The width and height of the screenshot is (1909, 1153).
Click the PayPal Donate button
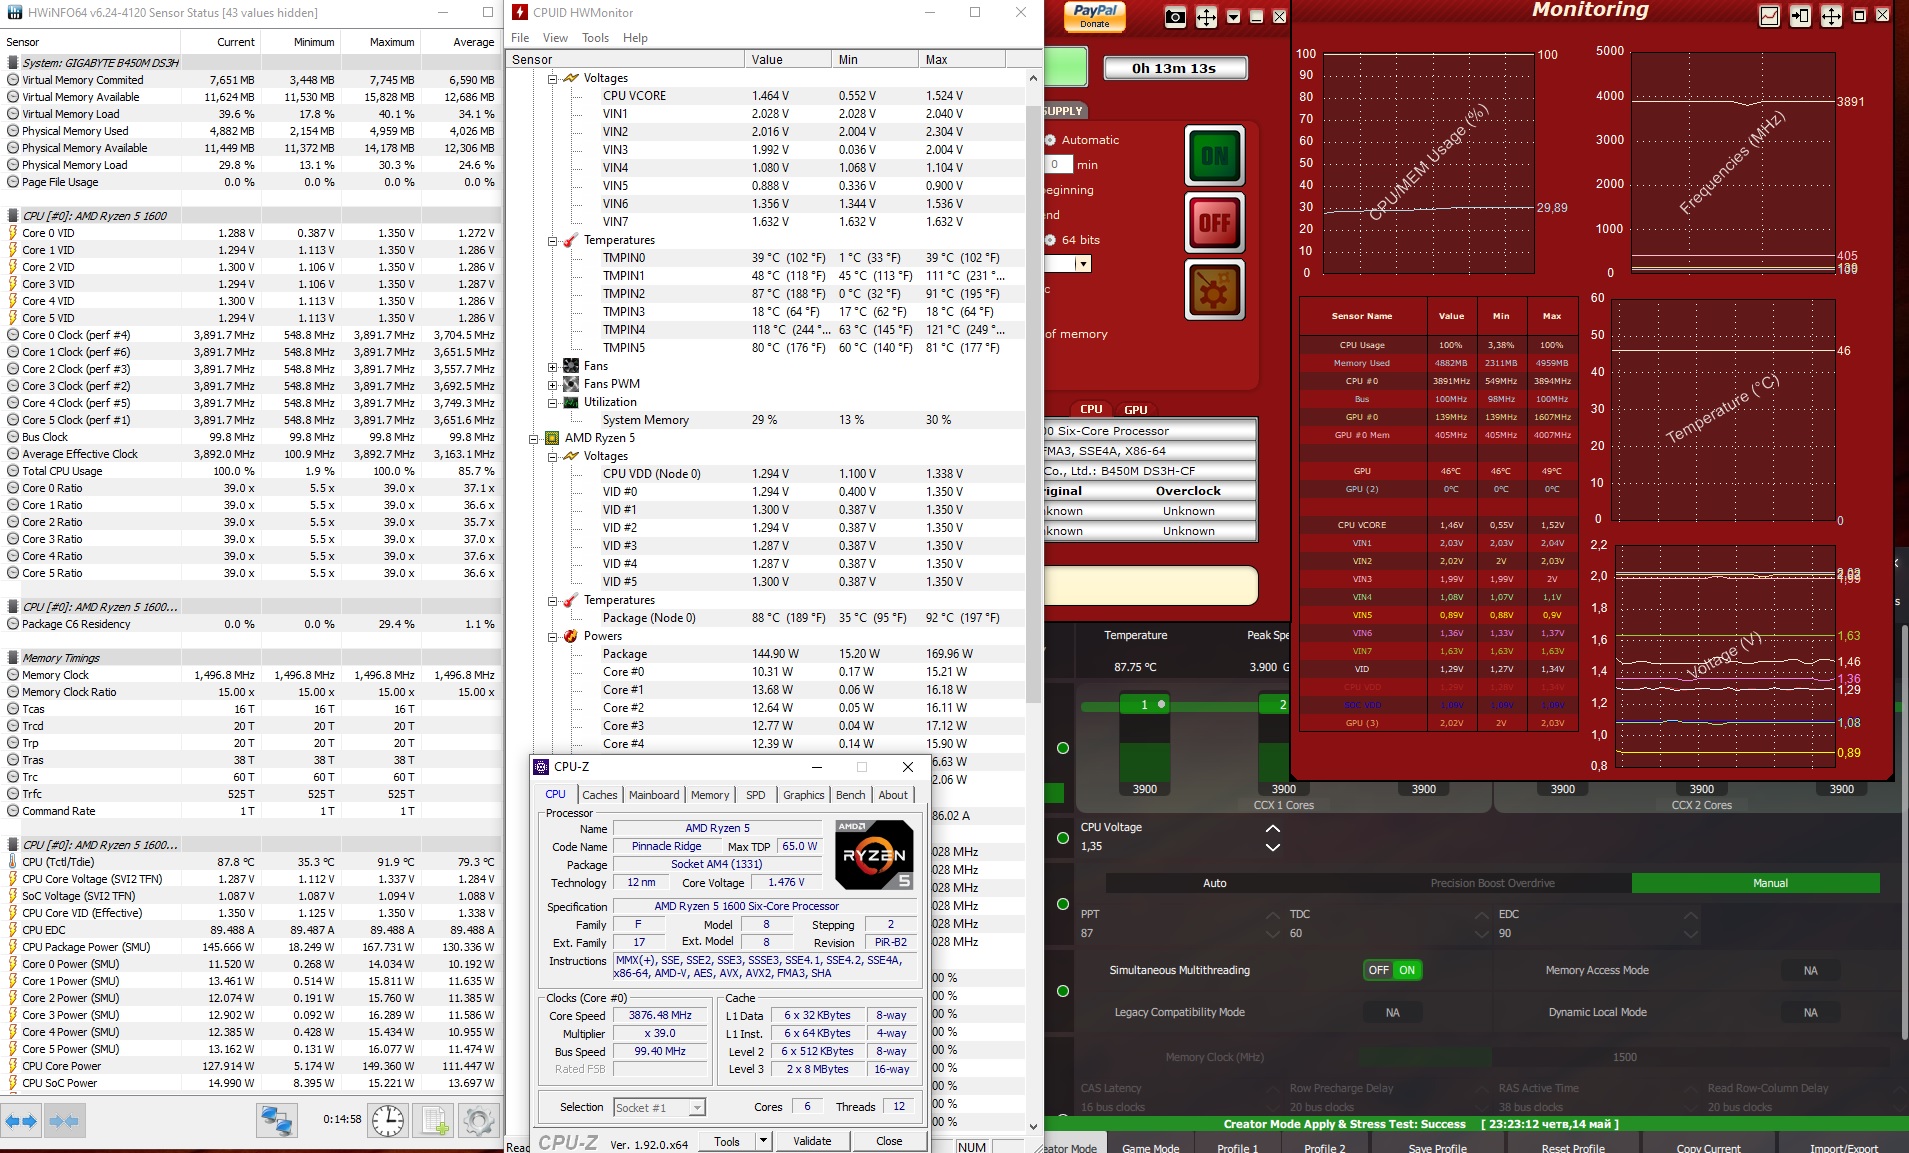[x=1095, y=16]
